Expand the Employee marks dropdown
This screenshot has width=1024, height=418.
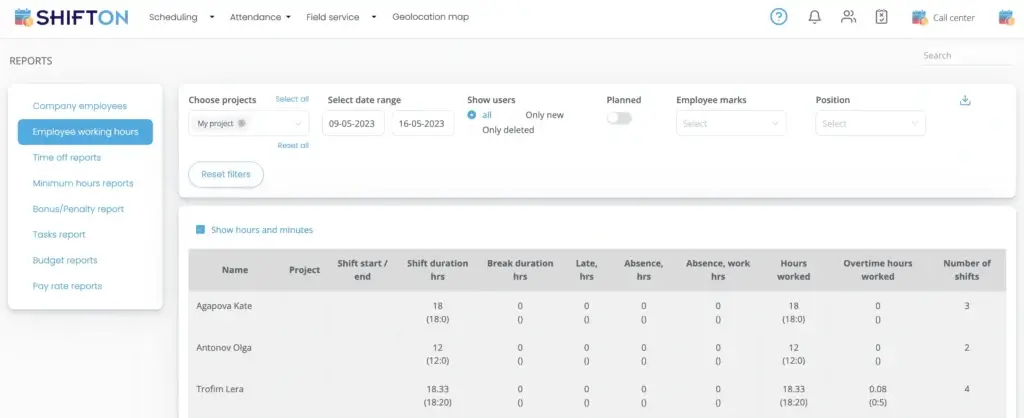coord(731,124)
